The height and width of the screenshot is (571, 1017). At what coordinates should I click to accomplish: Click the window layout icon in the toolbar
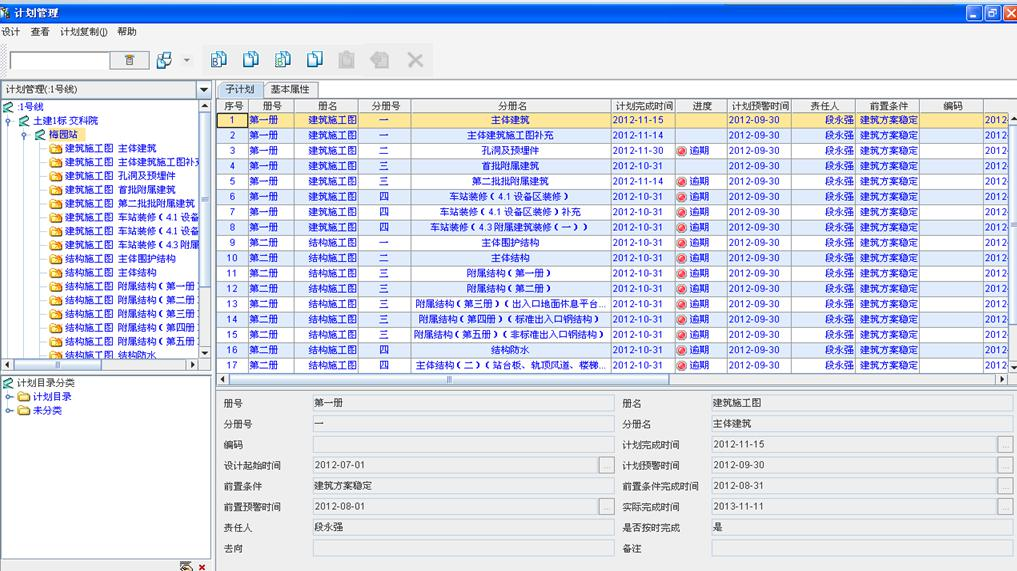click(x=164, y=61)
